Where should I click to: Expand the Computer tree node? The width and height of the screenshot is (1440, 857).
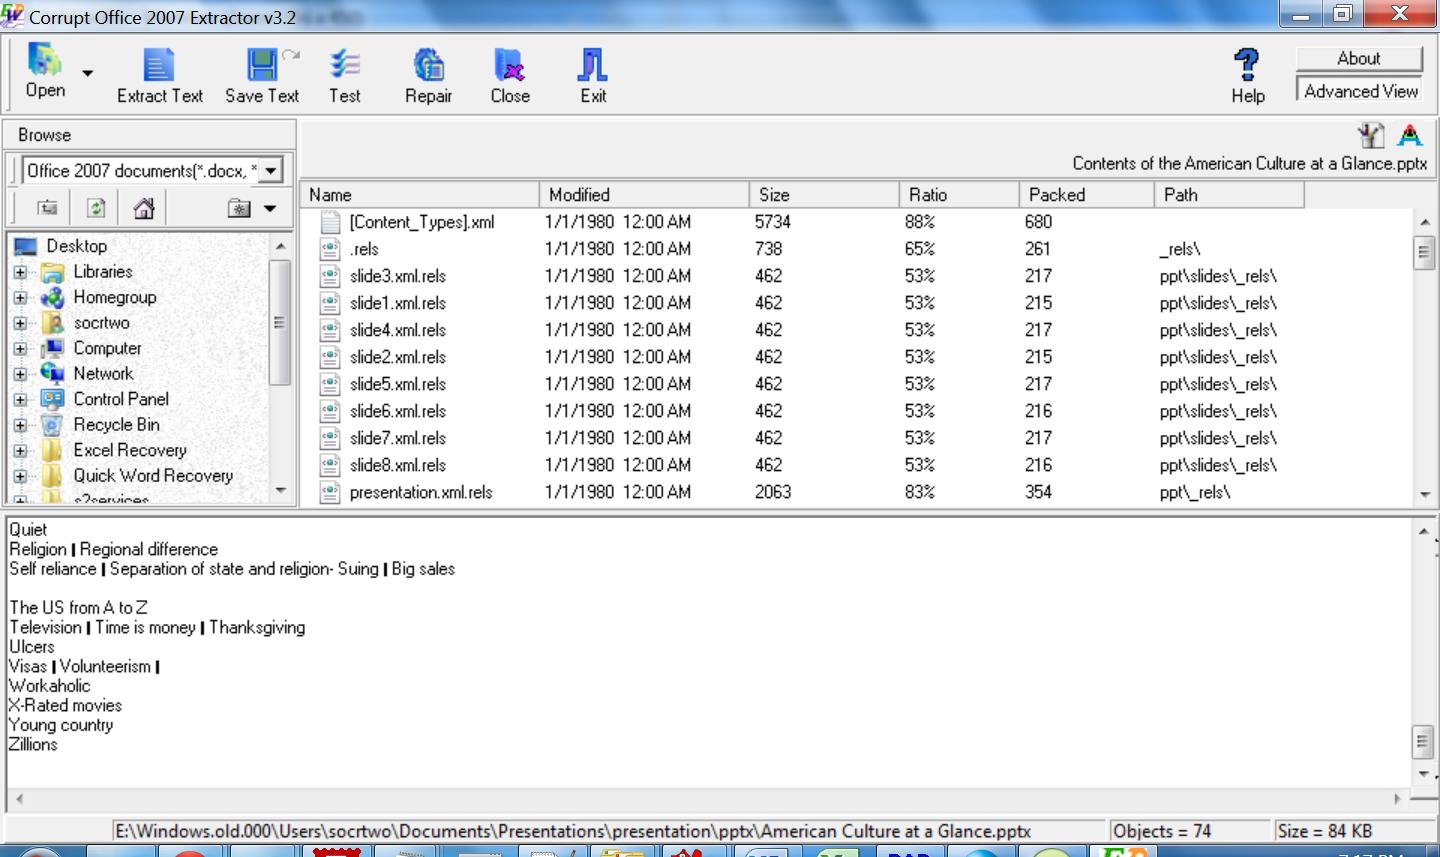[x=20, y=349]
